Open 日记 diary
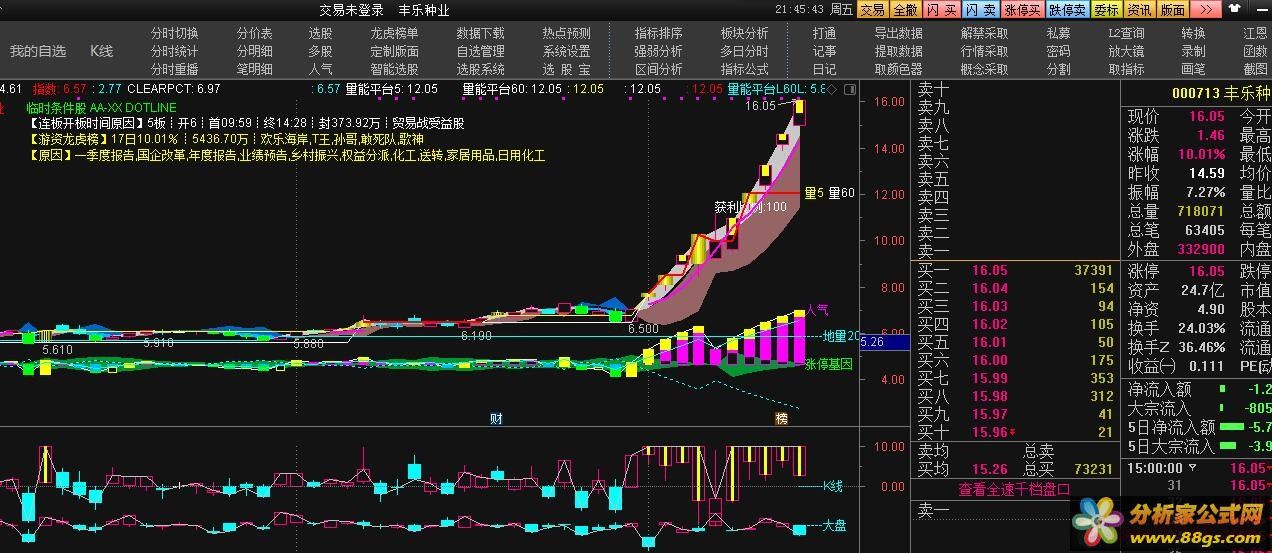The height and width of the screenshot is (553, 1272). click(824, 69)
